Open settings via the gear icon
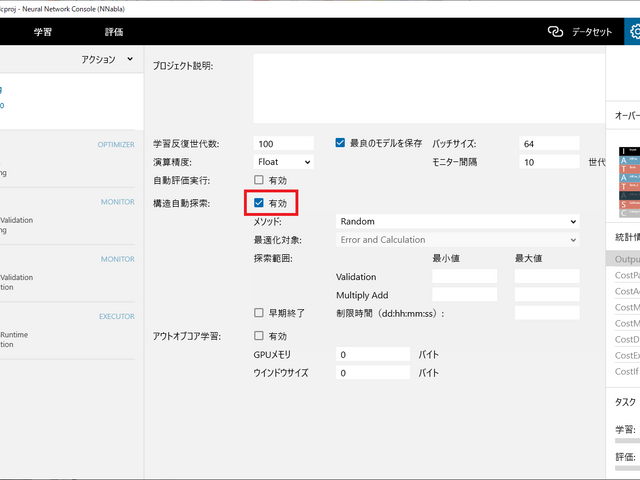Image resolution: width=640 pixels, height=480 pixels. click(x=632, y=32)
